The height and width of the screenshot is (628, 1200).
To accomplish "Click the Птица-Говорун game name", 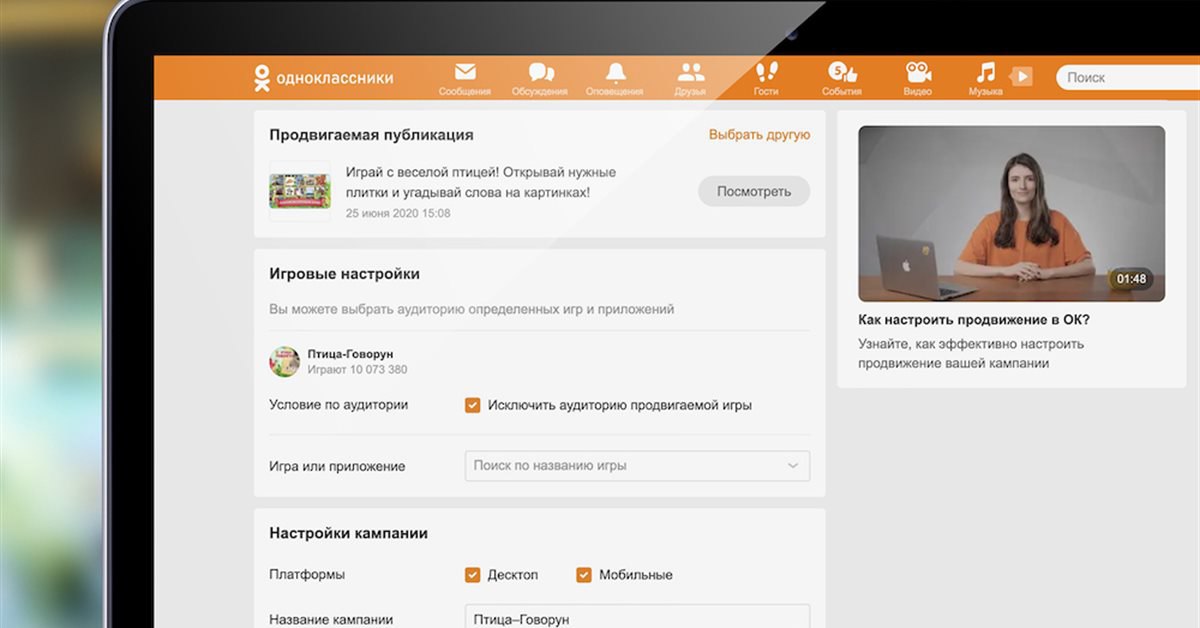I will click(350, 354).
